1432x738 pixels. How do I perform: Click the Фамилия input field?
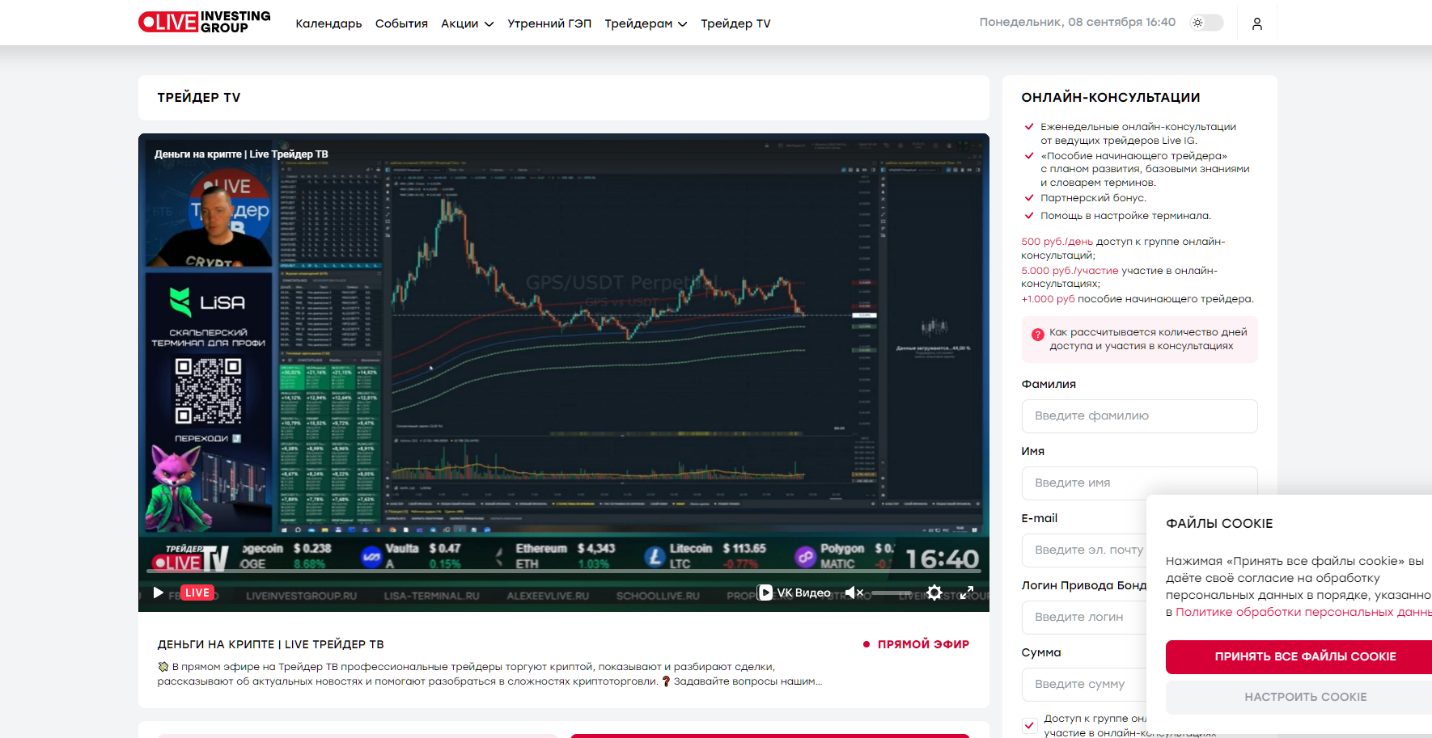click(x=1139, y=416)
